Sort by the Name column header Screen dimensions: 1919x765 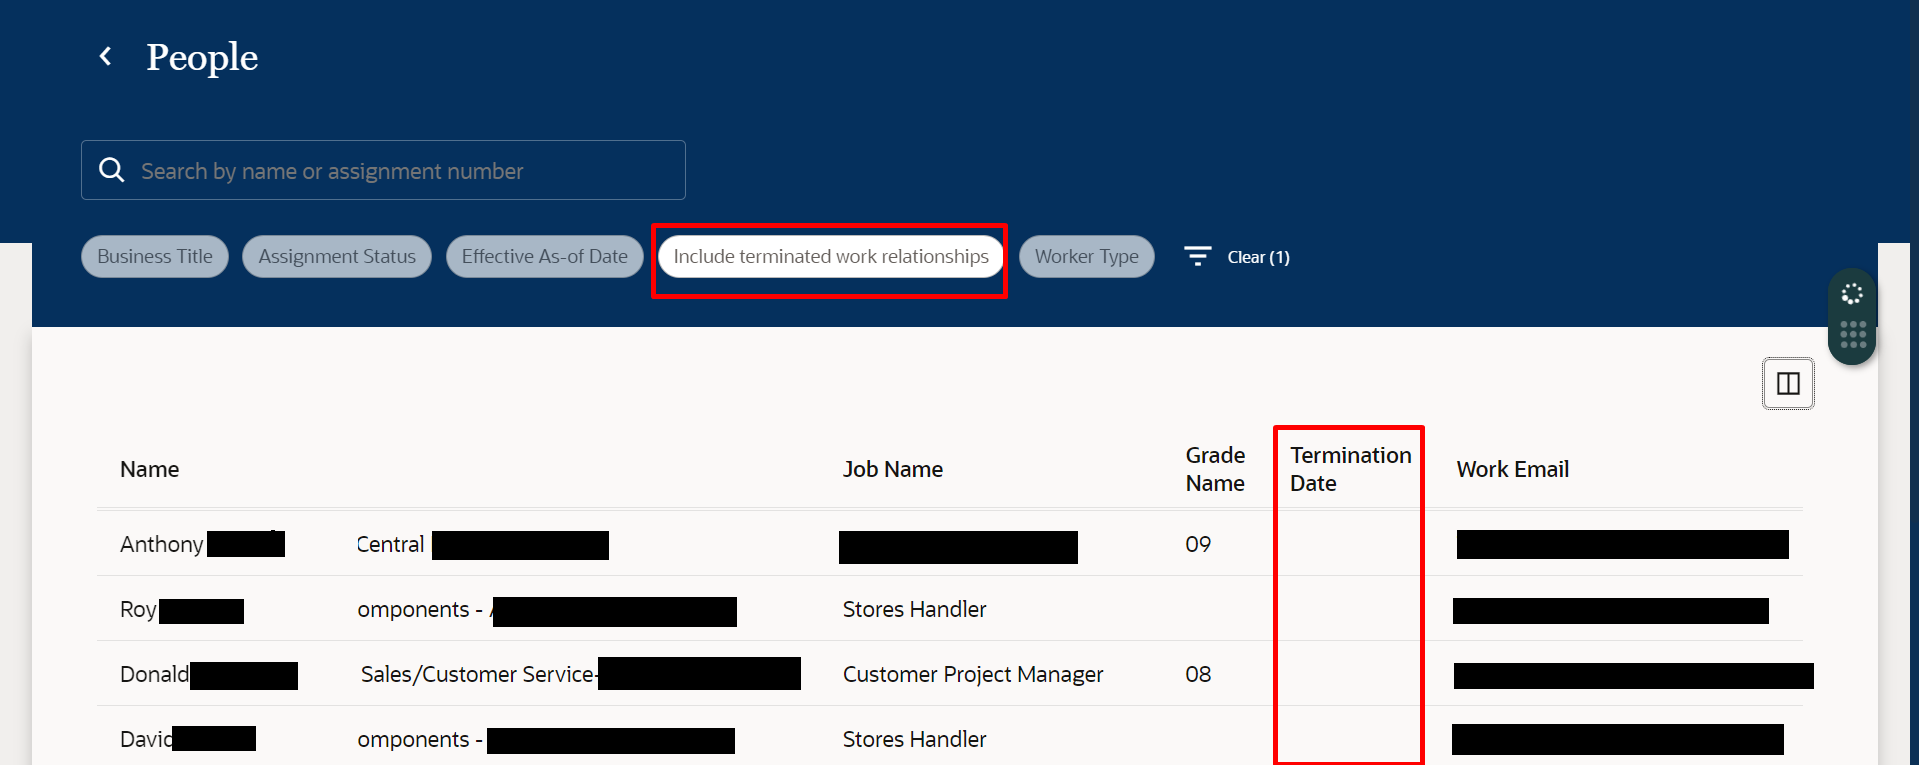click(150, 469)
